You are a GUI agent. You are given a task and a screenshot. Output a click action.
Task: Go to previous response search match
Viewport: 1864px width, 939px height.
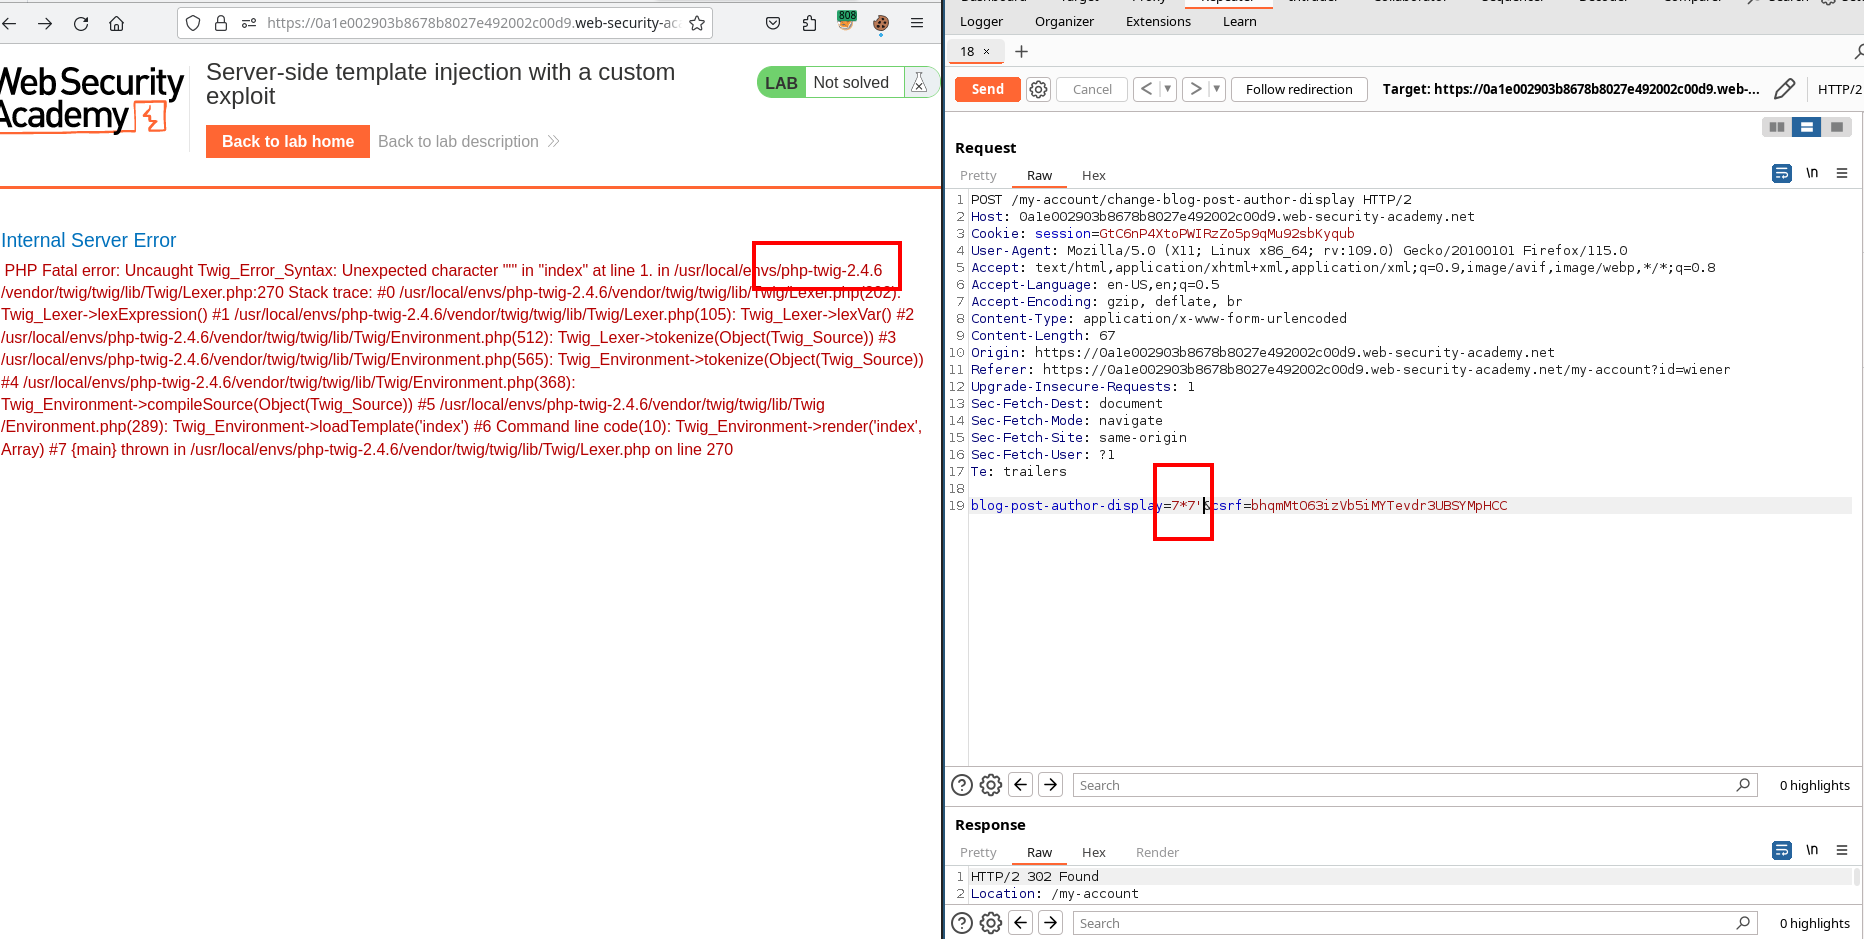point(1020,923)
